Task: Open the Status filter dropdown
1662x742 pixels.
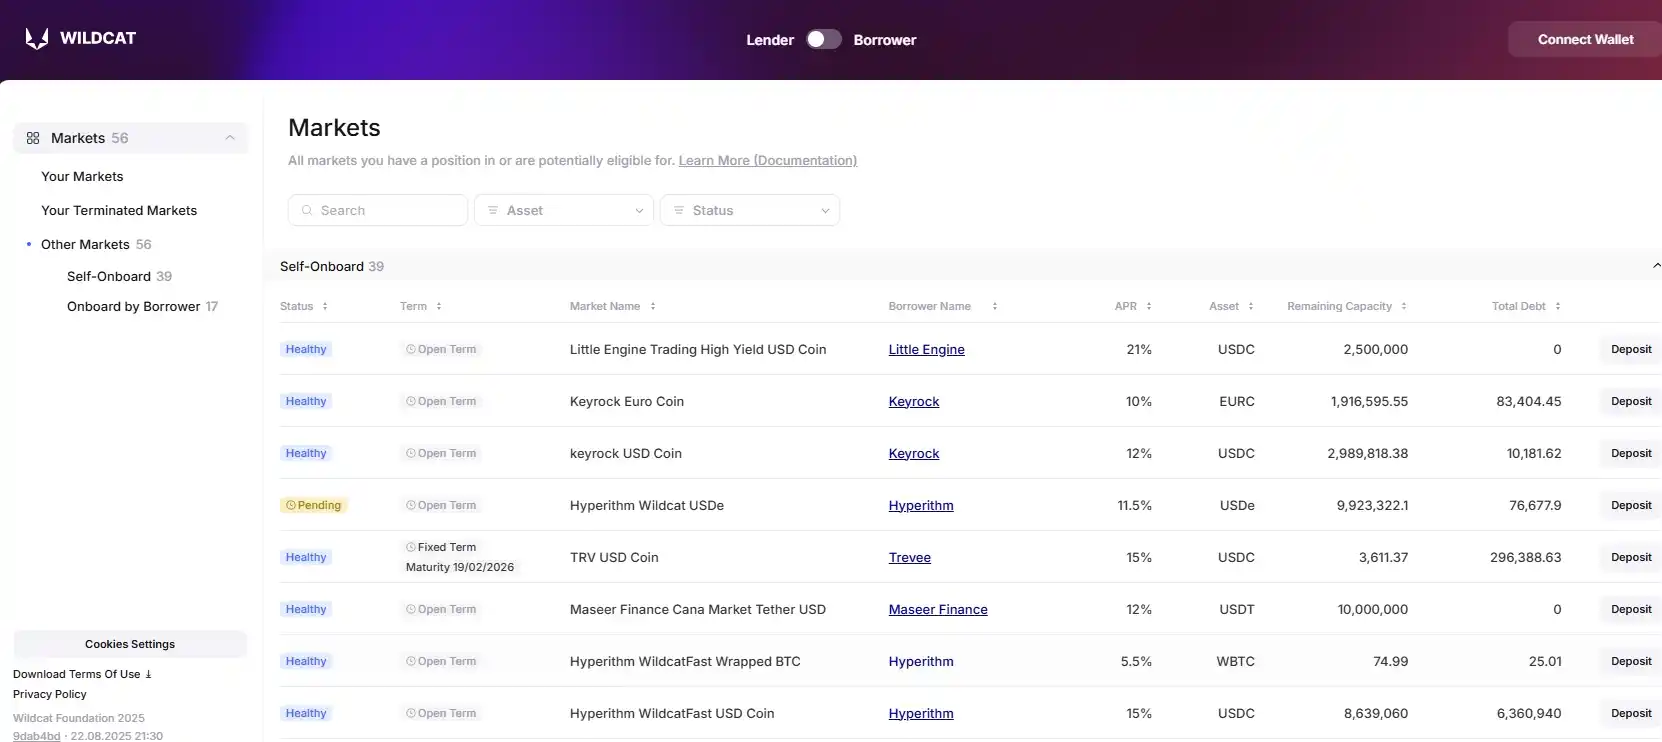Action: coord(750,210)
